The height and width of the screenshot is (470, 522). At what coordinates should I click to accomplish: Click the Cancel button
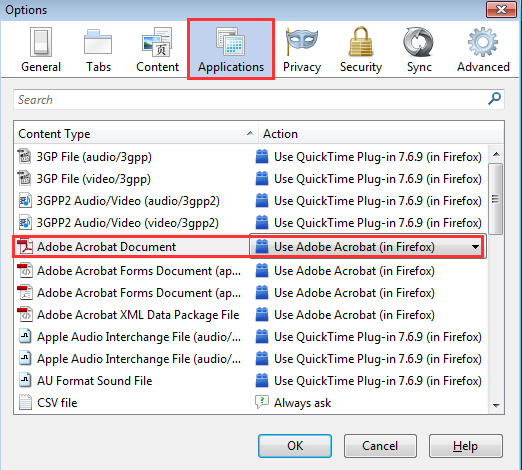380,446
